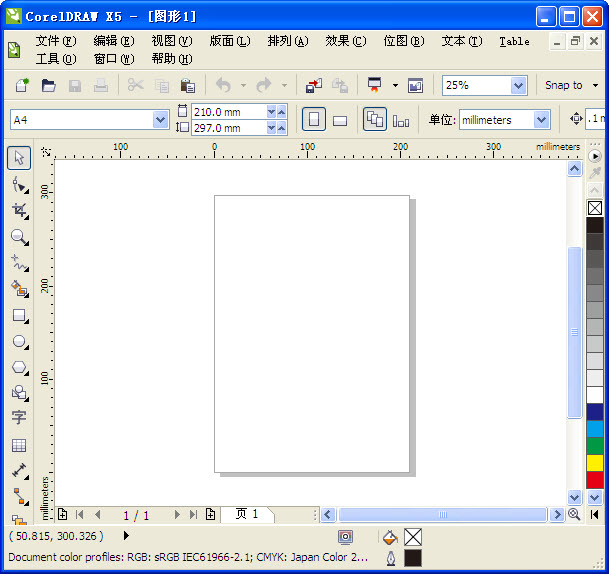Select the Rectangle tool
Viewport: 609px width, 574px height.
(19, 315)
